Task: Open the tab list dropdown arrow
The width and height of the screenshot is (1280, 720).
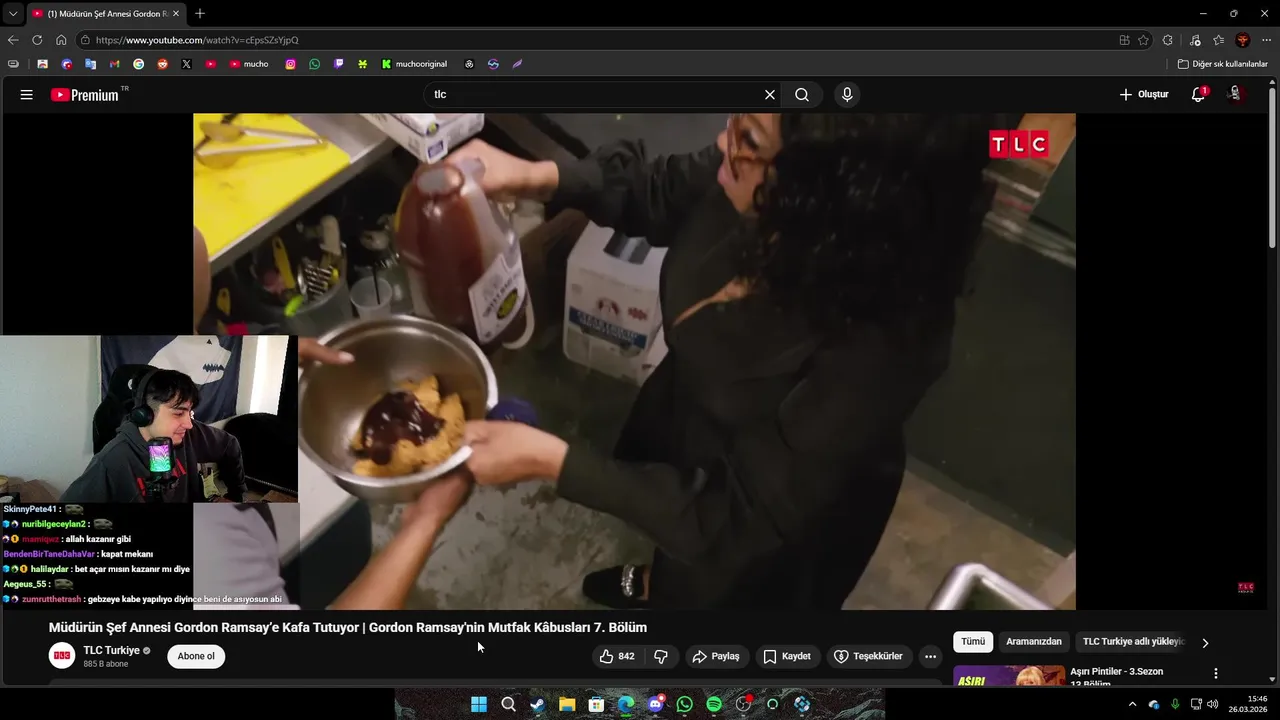Action: point(13,14)
